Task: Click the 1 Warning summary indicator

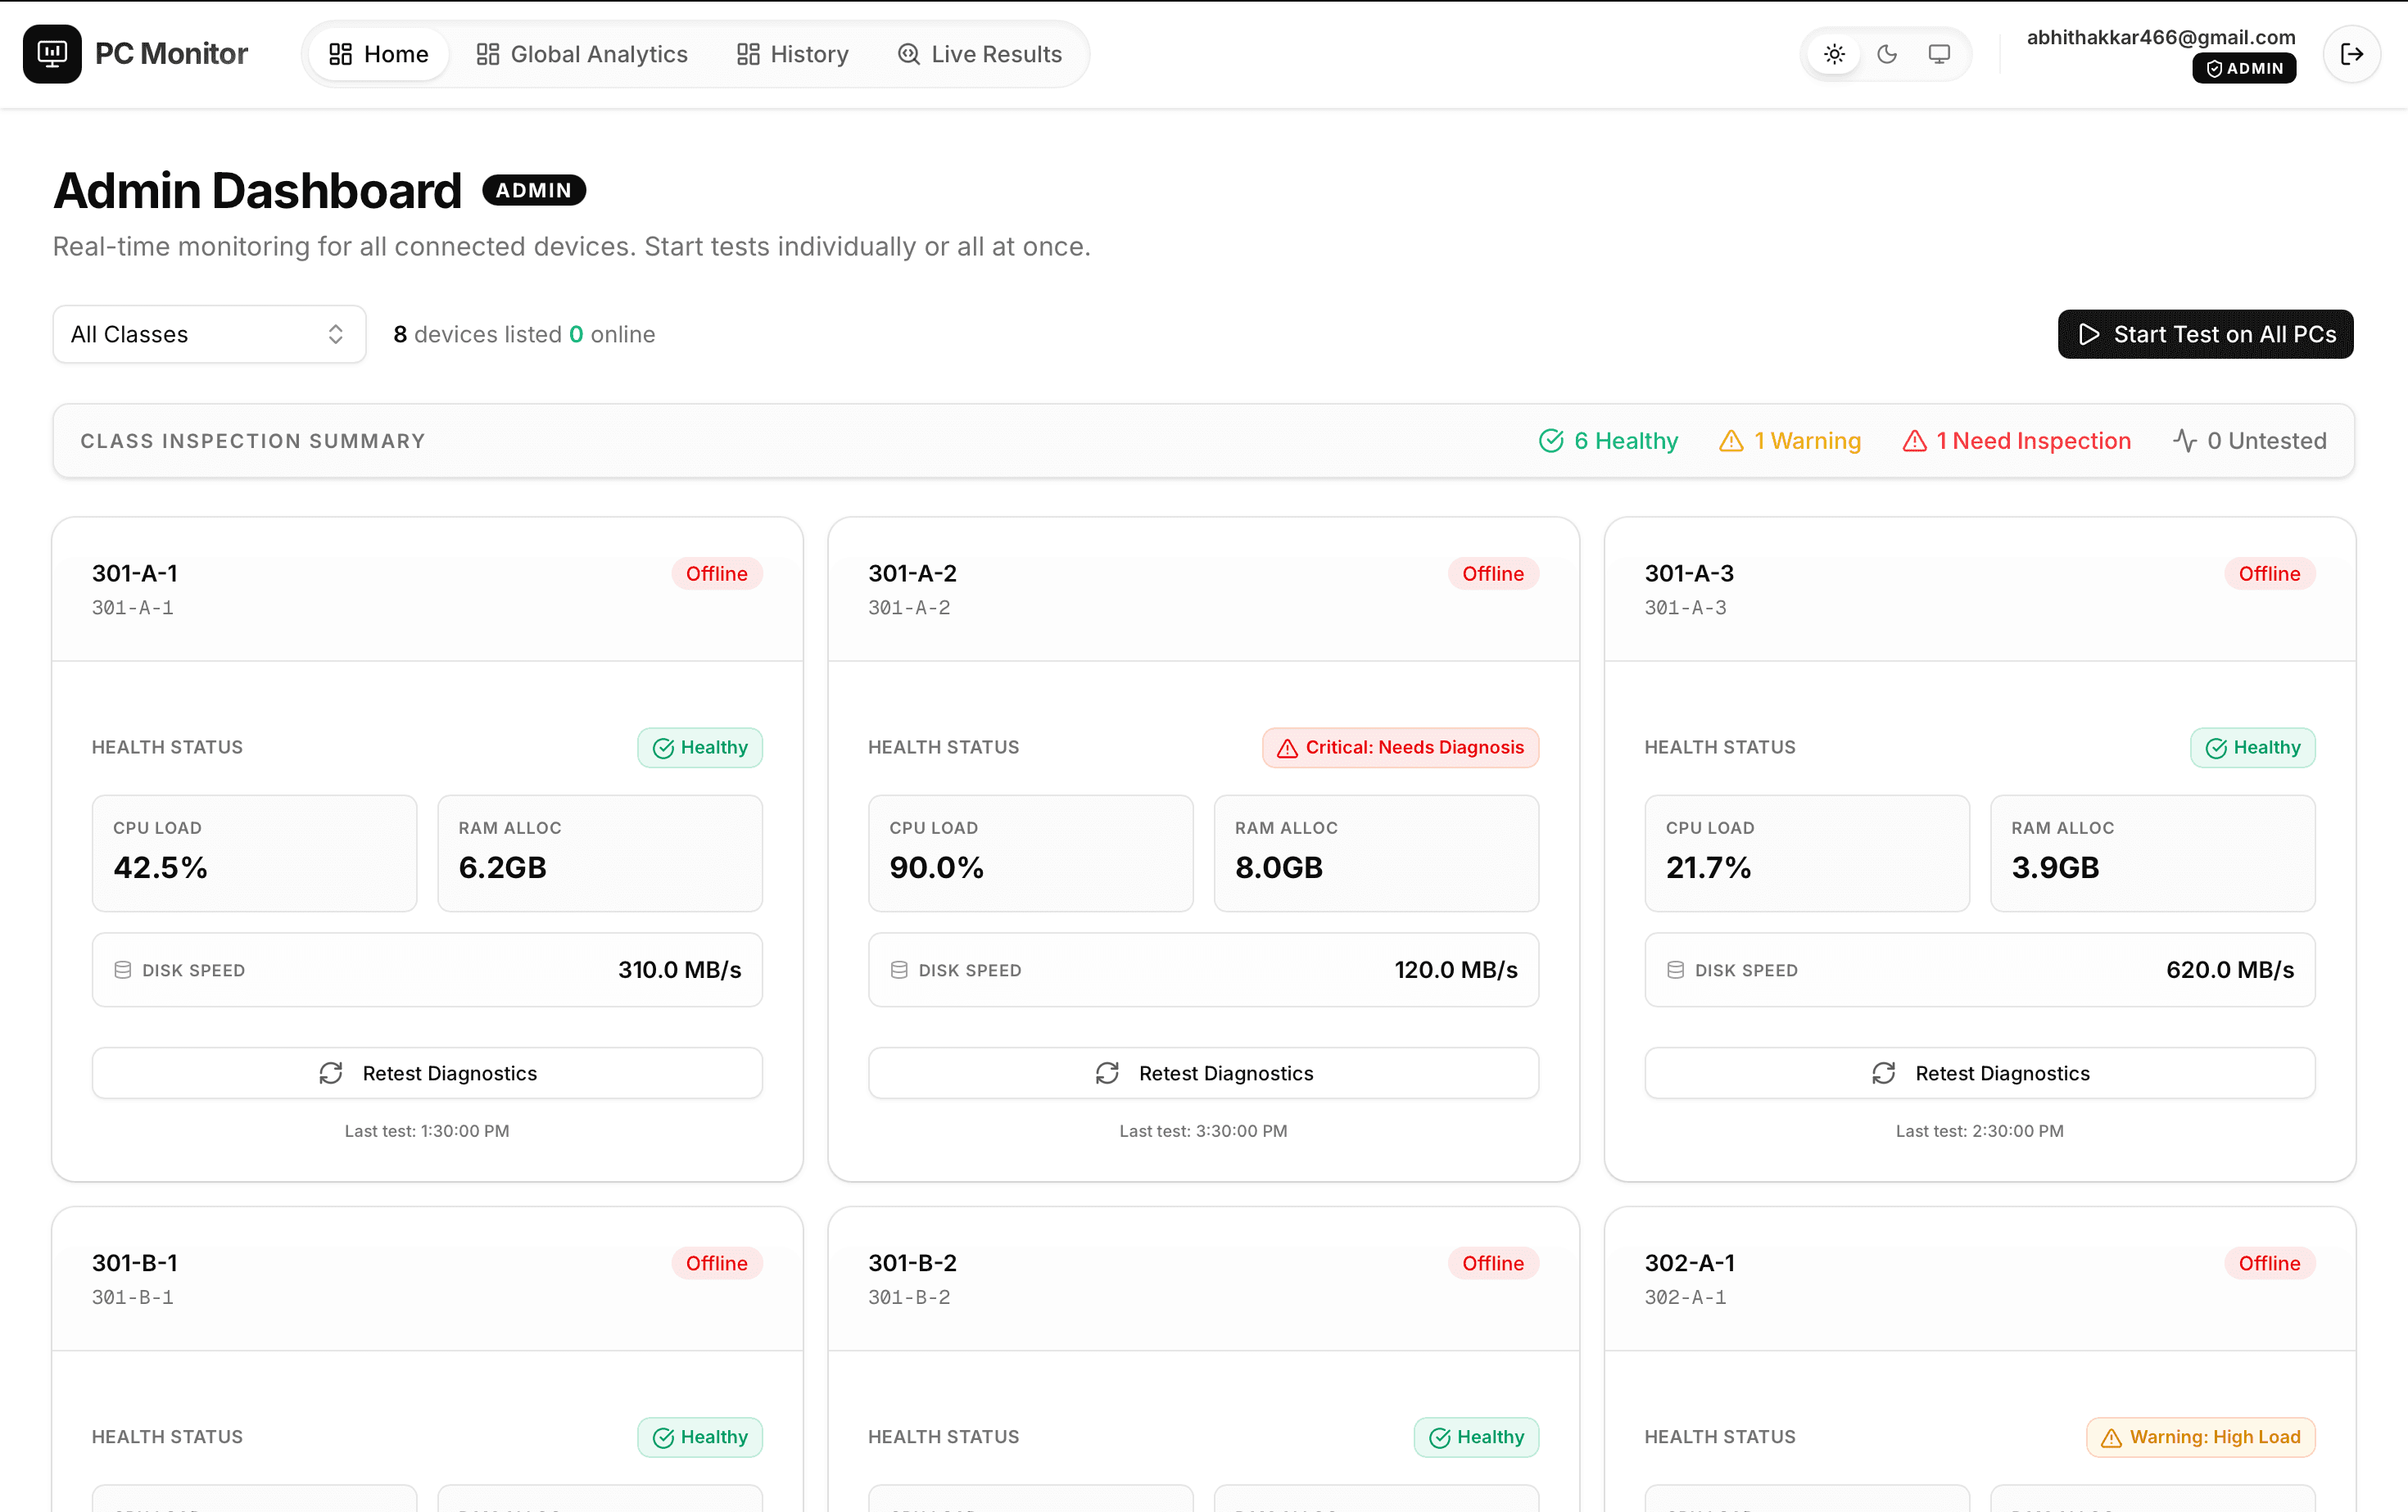Action: click(1790, 441)
